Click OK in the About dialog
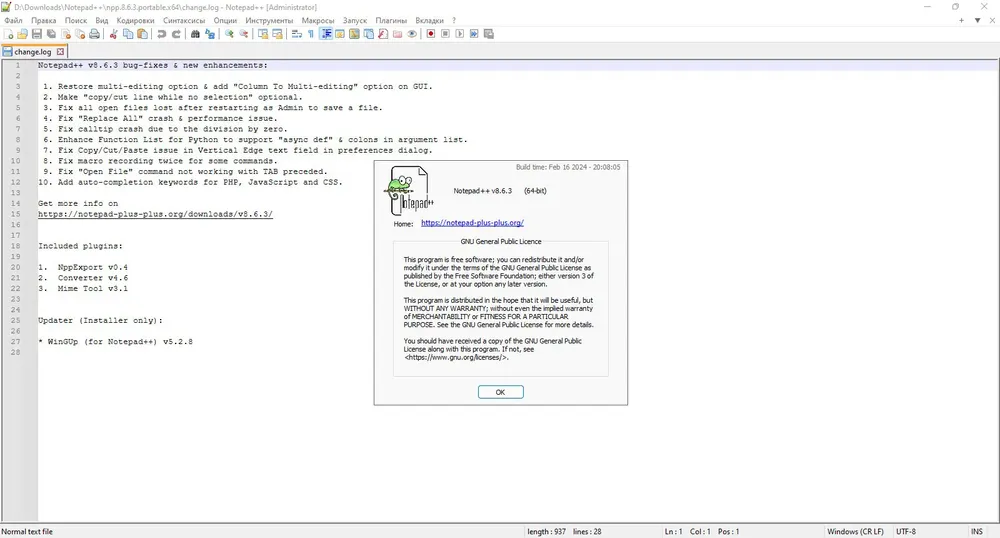 [501, 392]
